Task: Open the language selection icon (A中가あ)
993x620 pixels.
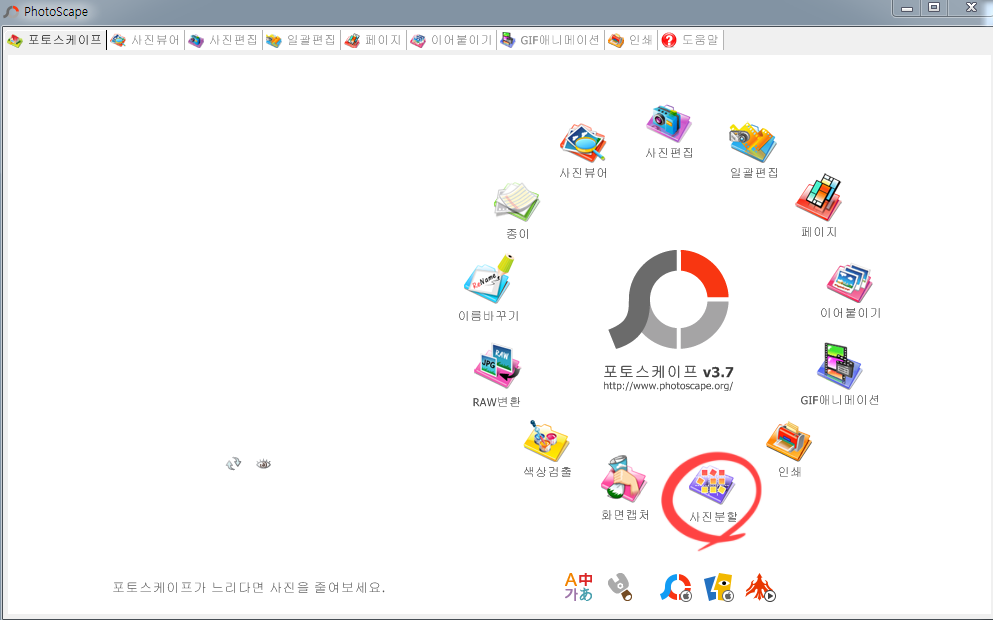Action: pyautogui.click(x=578, y=586)
